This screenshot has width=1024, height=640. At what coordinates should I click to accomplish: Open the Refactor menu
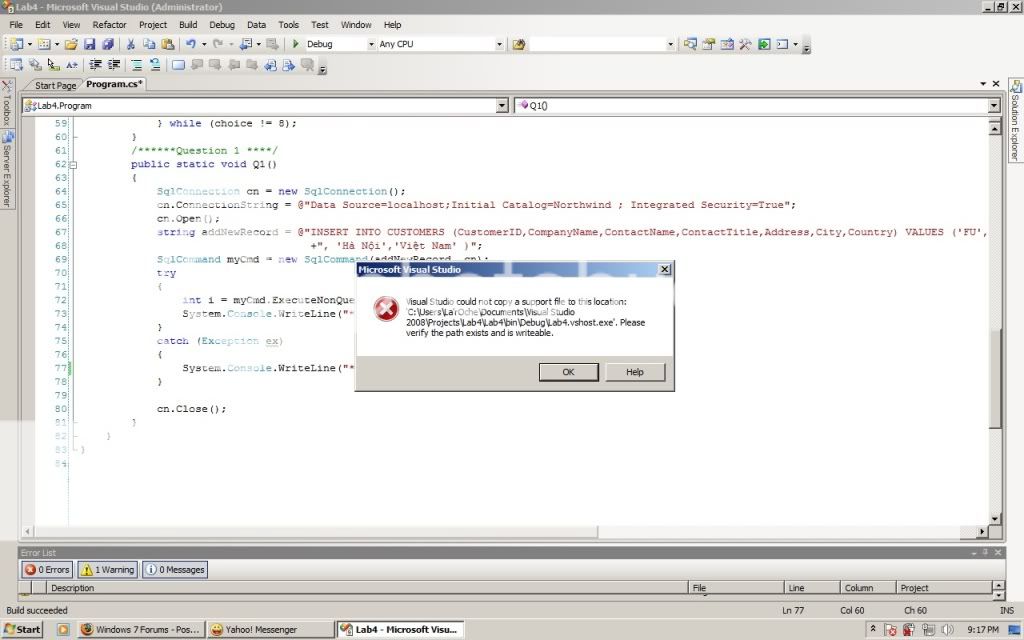click(109, 24)
